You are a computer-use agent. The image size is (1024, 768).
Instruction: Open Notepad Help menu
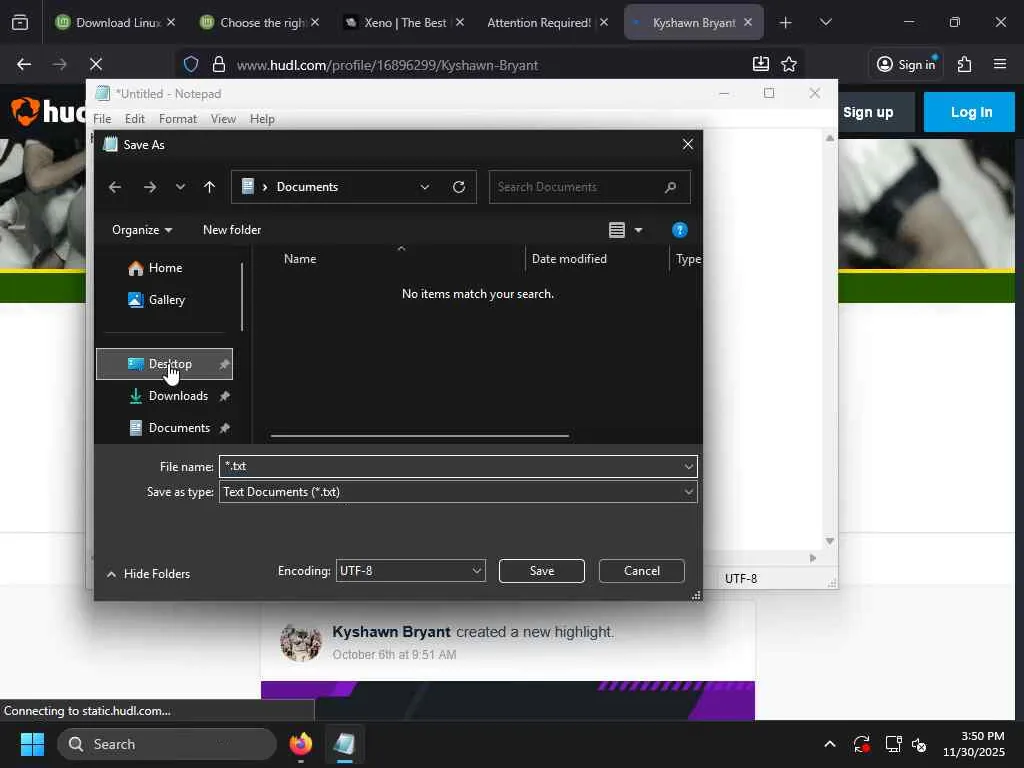262,119
